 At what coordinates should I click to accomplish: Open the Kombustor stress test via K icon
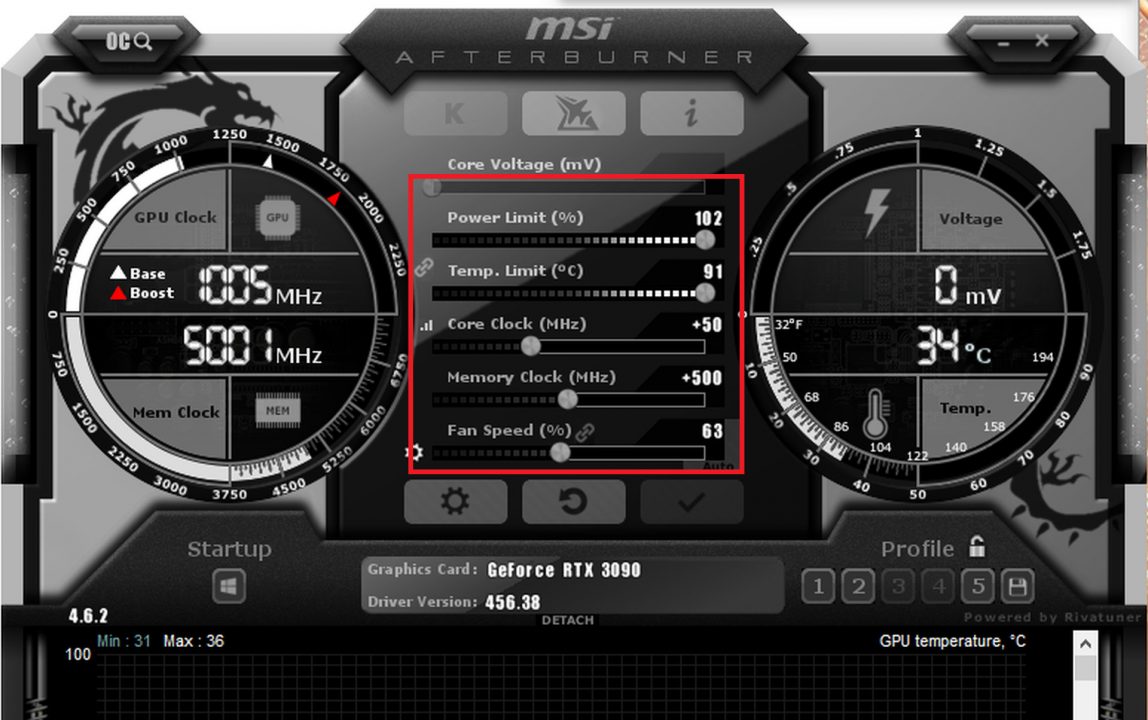[456, 112]
